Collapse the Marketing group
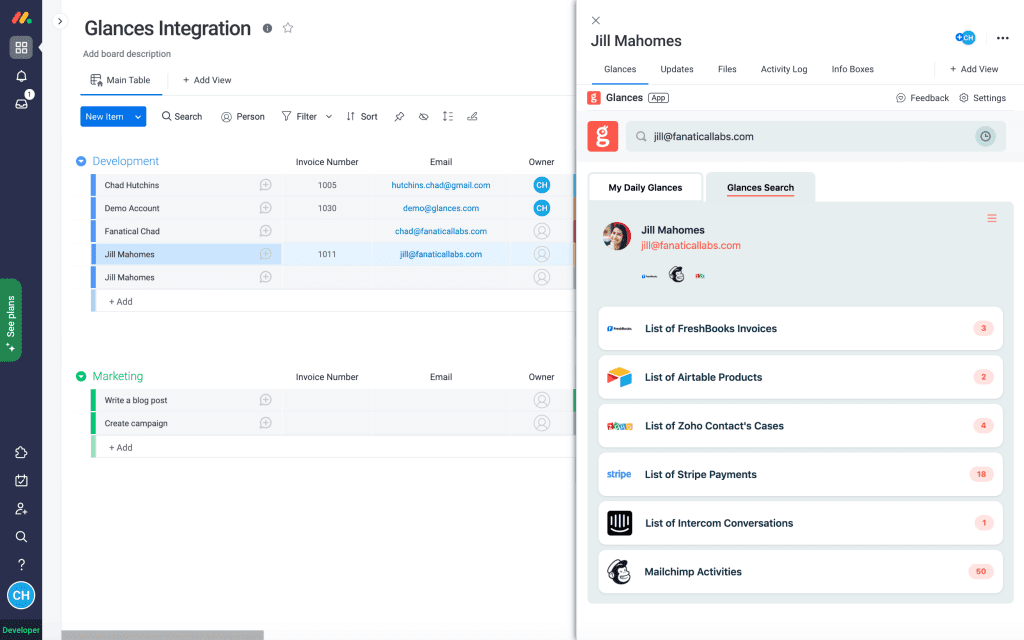This screenshot has height=640, width=1024. click(x=81, y=376)
